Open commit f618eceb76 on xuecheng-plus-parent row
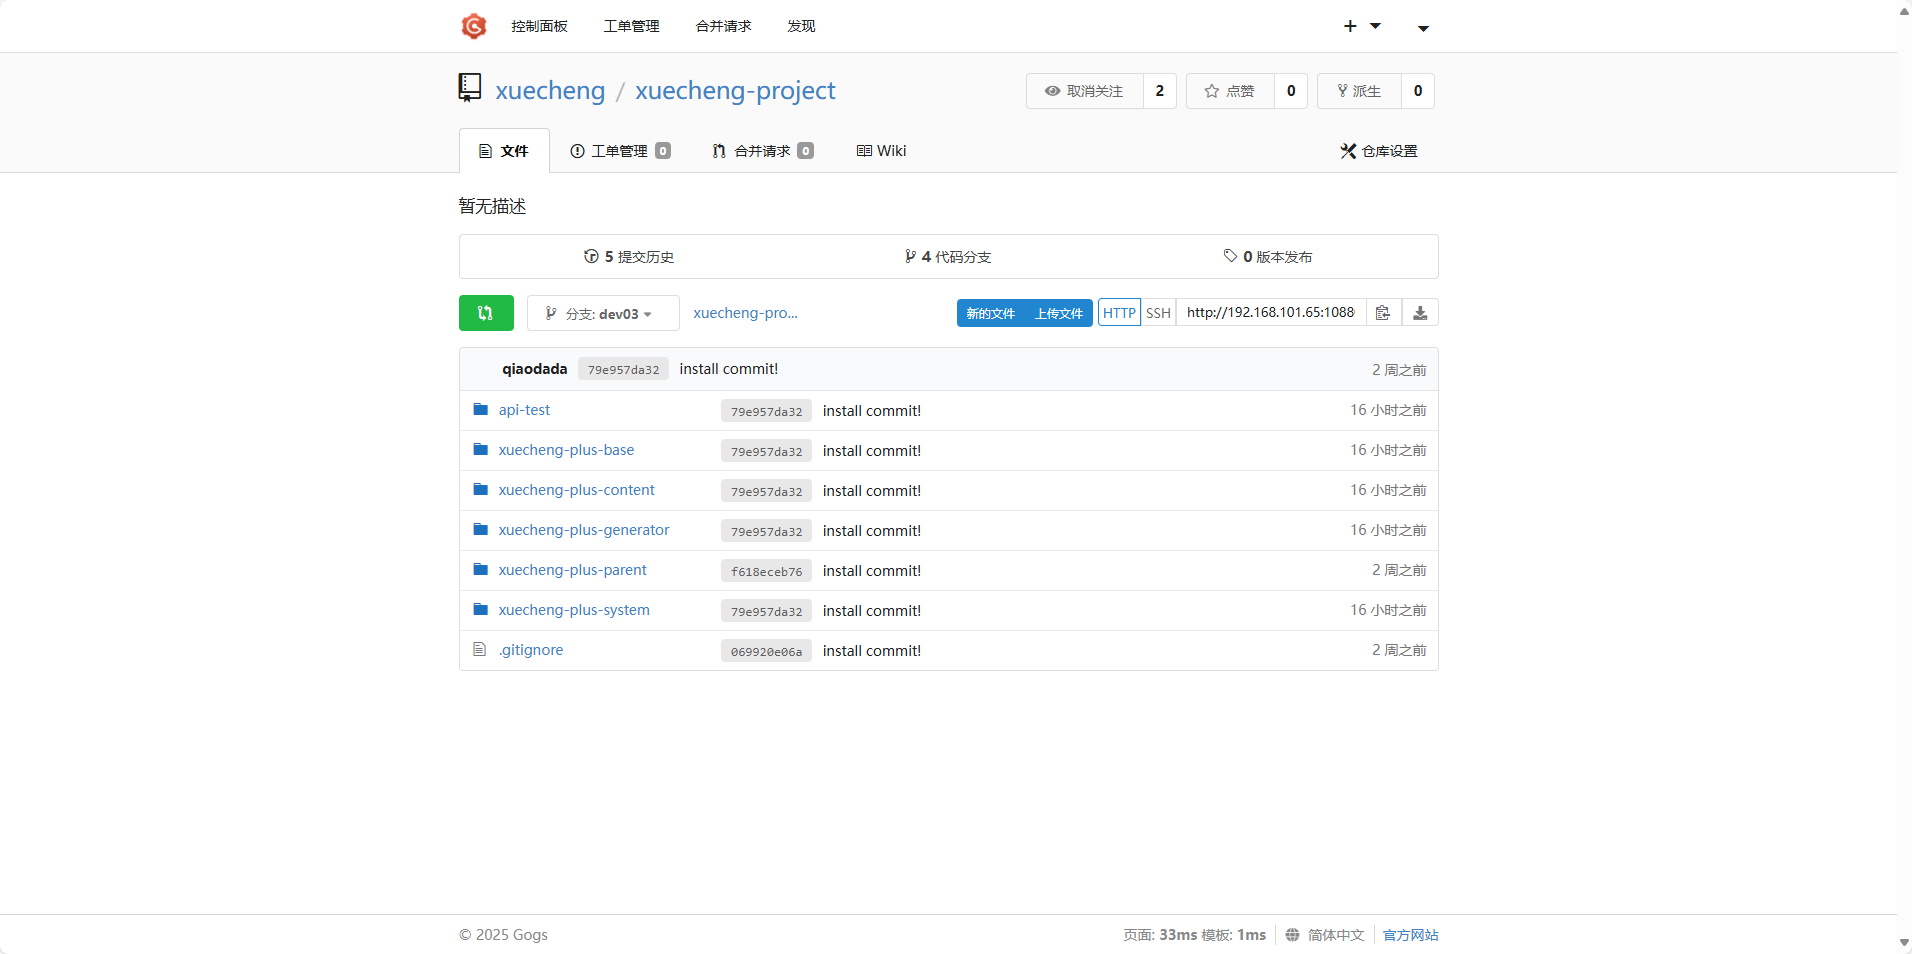Screen dimensions: 1912x954 coord(766,571)
